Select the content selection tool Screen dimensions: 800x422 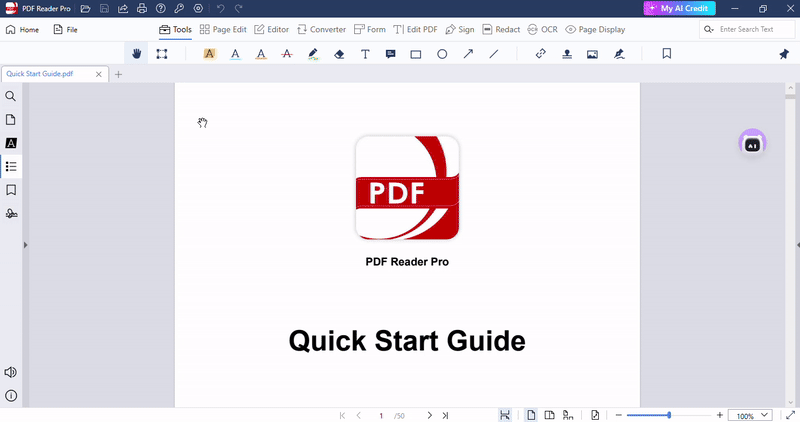click(162, 54)
